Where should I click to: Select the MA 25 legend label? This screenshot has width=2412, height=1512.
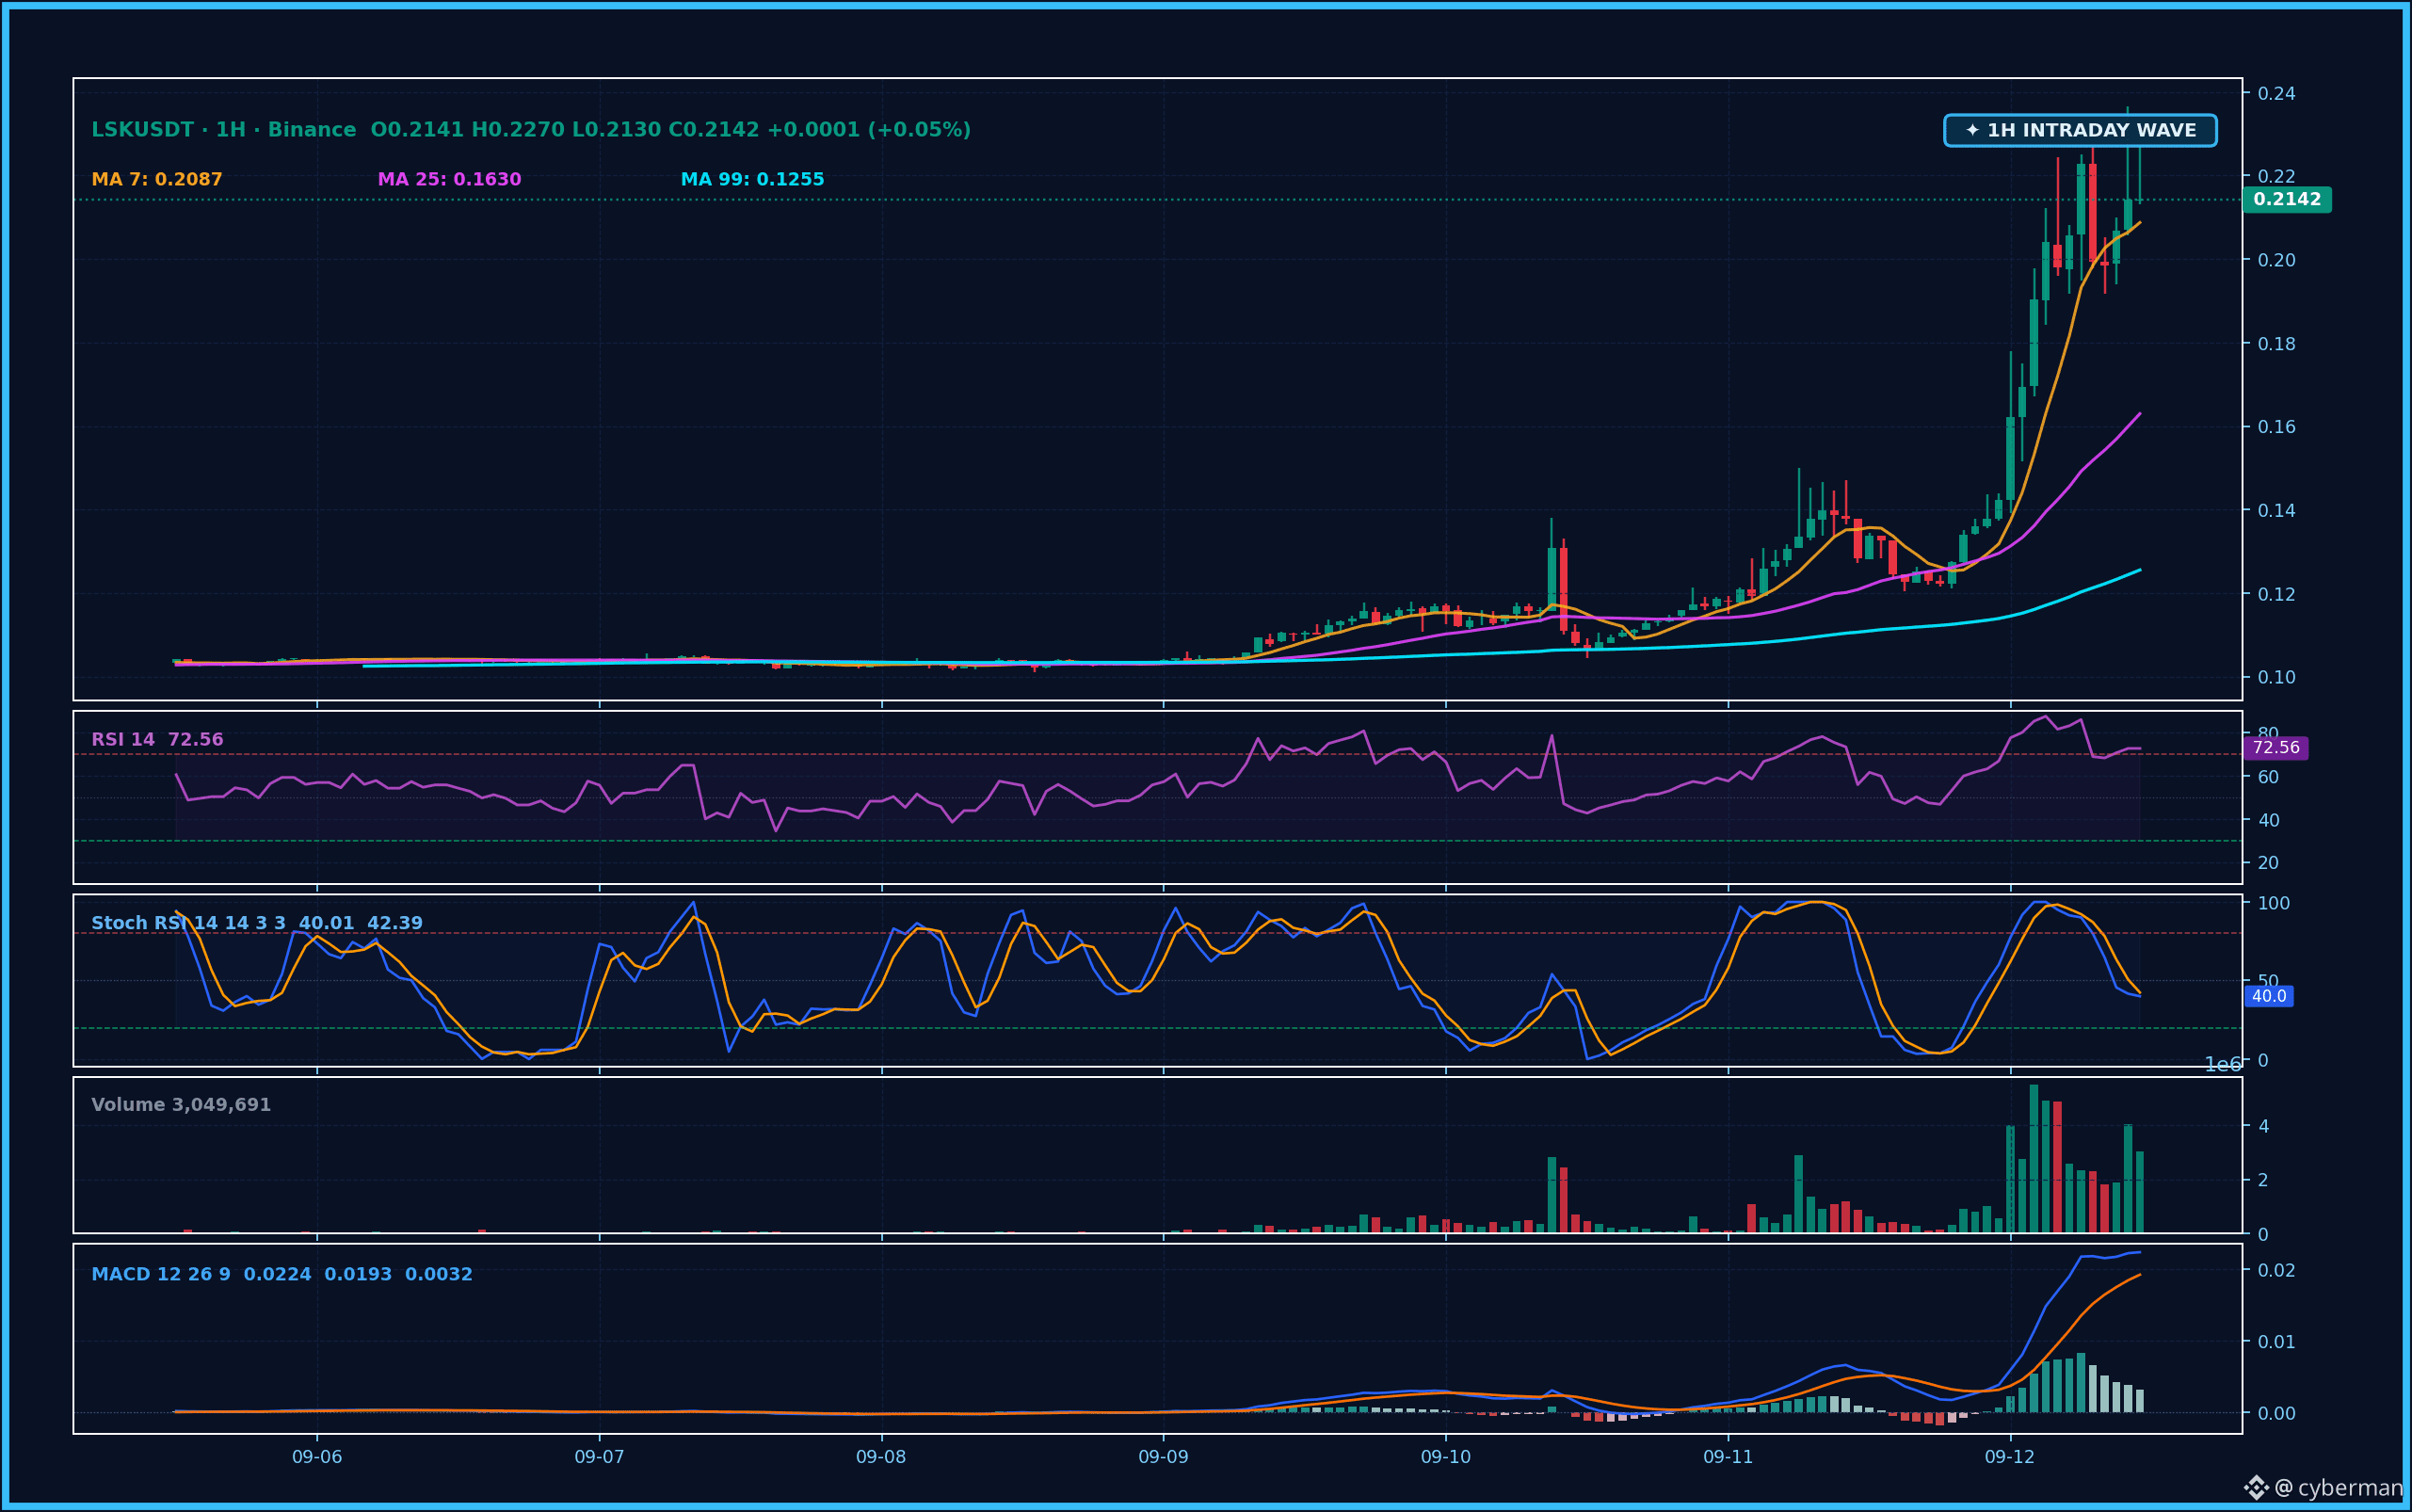pos(449,179)
